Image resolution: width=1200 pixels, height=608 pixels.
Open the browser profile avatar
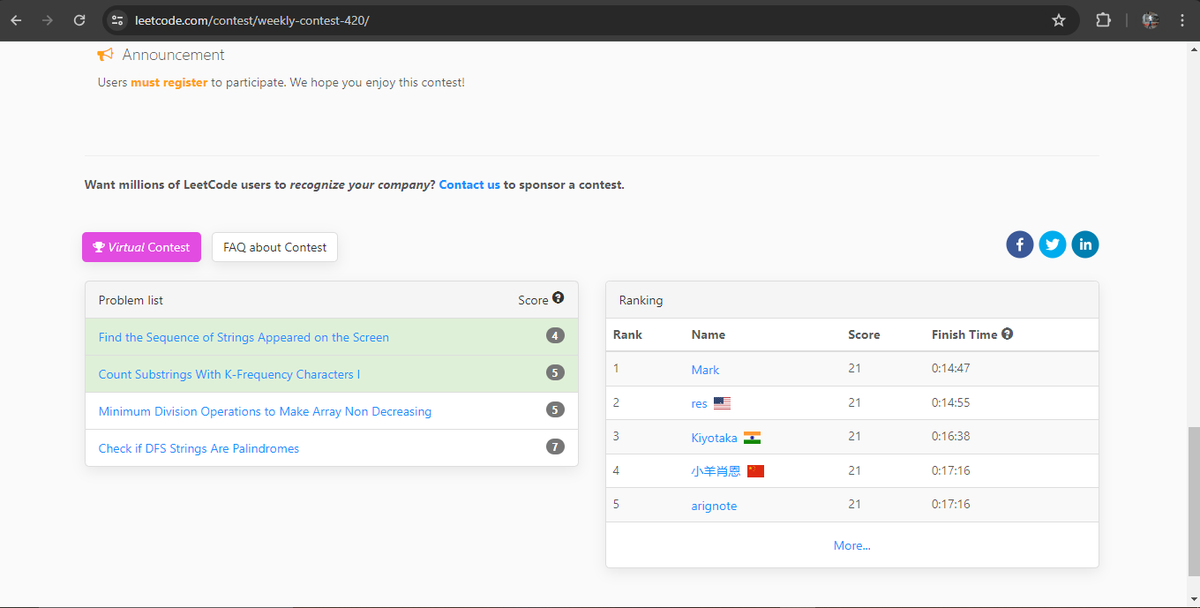pos(1149,20)
